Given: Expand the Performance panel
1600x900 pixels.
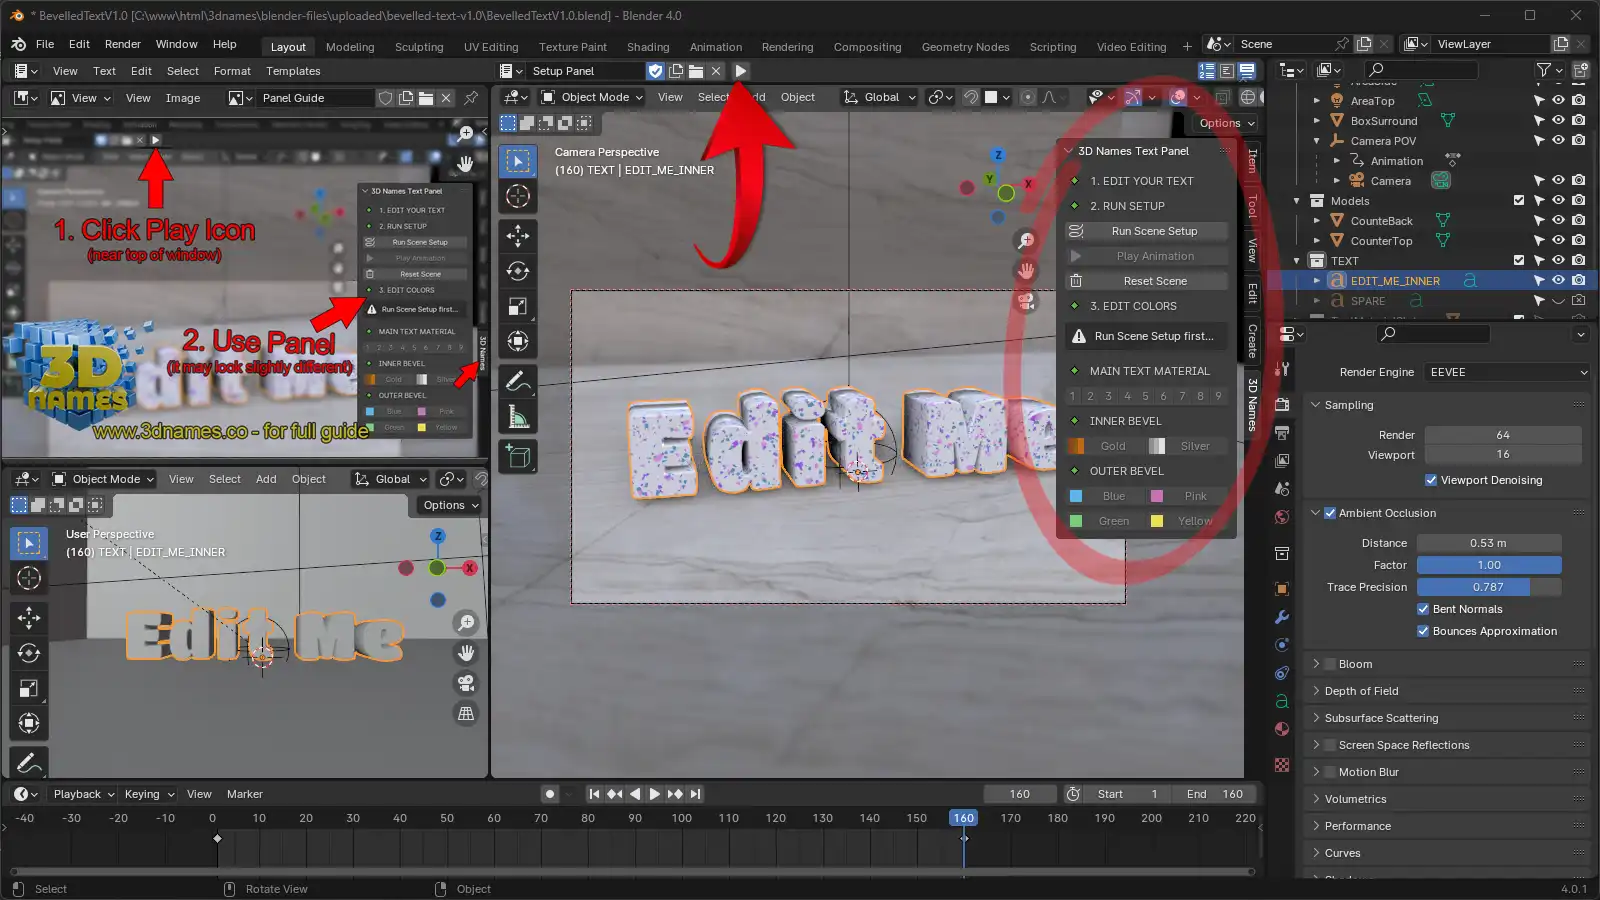Looking at the screenshot, I should [x=1316, y=826].
